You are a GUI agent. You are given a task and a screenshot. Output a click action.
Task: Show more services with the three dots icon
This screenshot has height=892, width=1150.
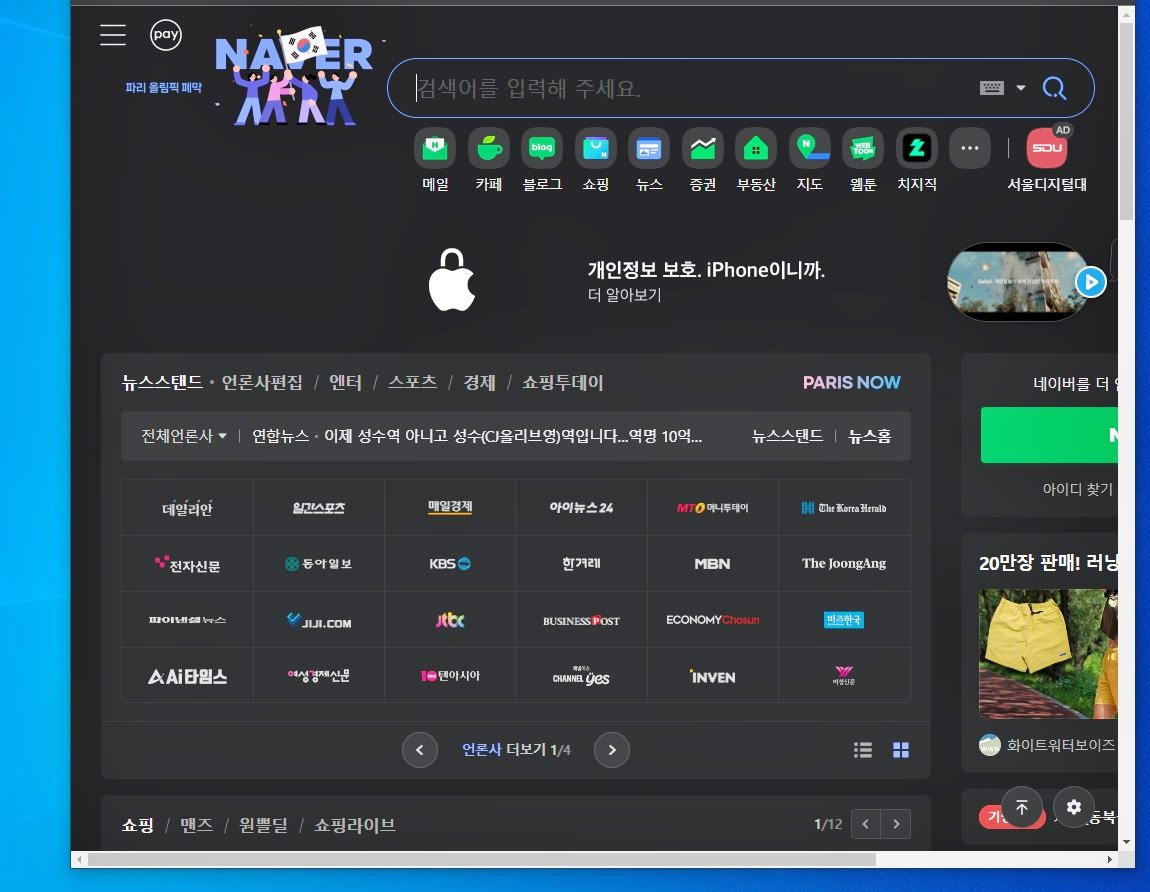[x=970, y=148]
